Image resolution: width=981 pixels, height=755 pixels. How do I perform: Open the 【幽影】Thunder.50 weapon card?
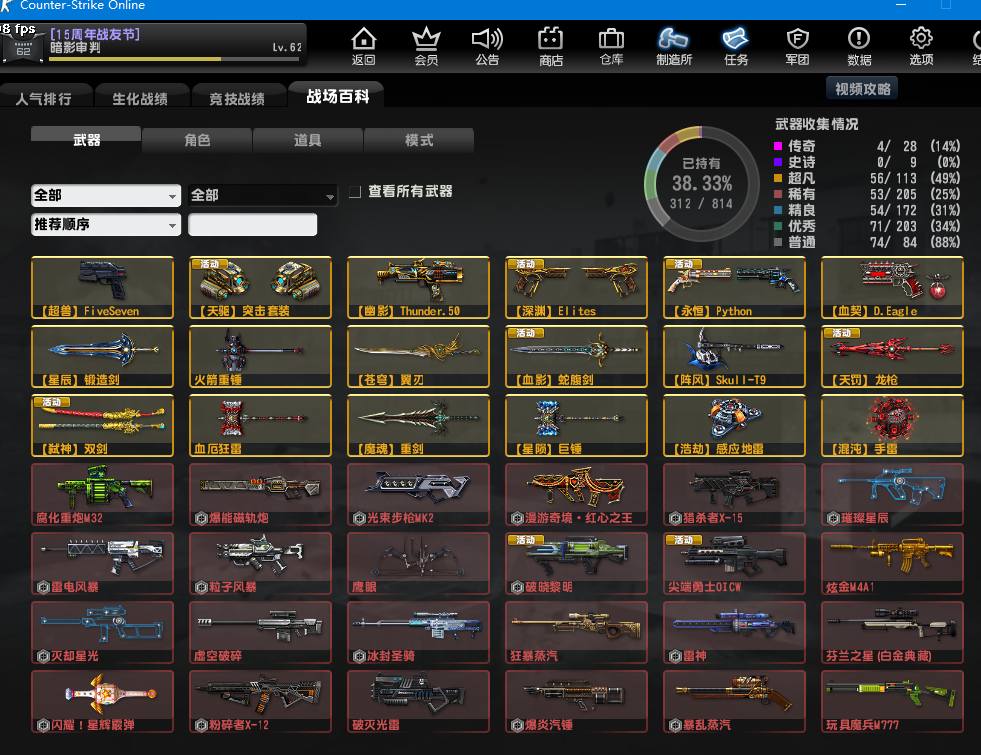tap(419, 288)
